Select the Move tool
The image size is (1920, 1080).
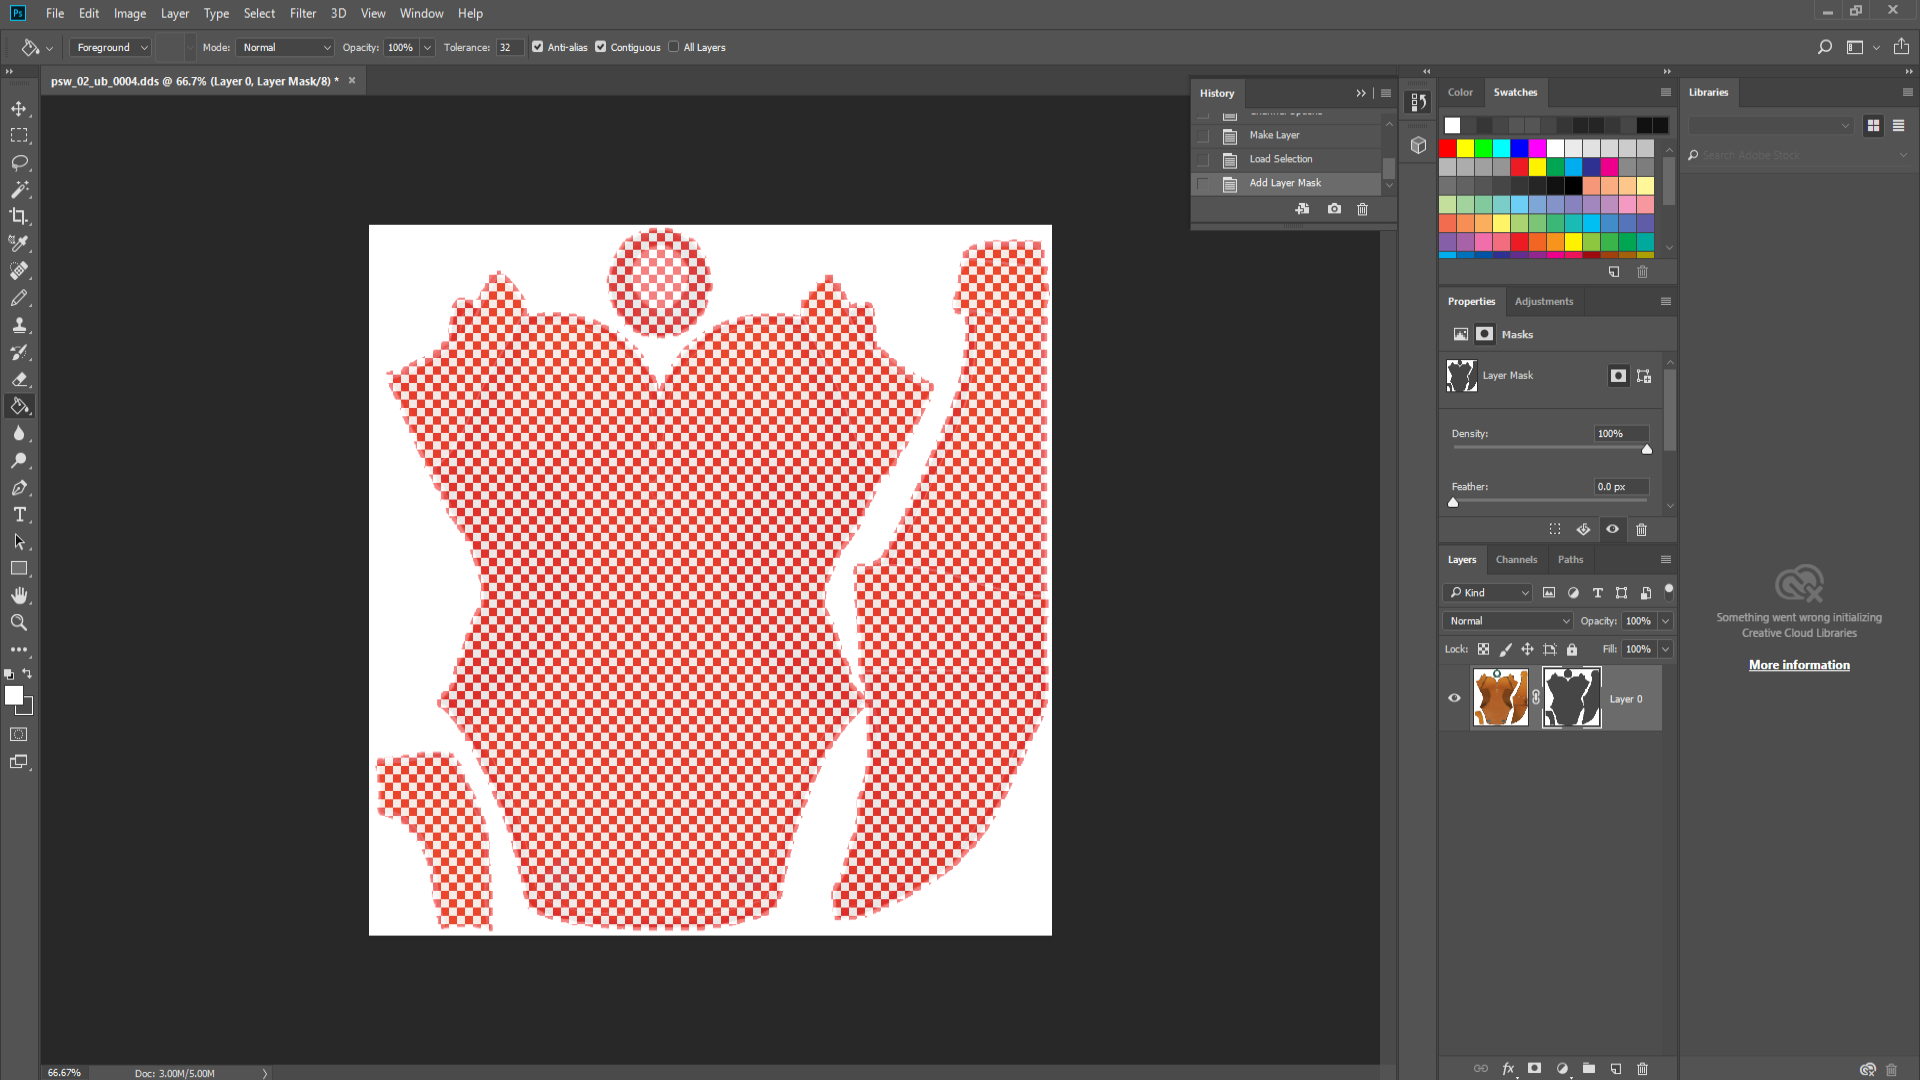coord(19,108)
